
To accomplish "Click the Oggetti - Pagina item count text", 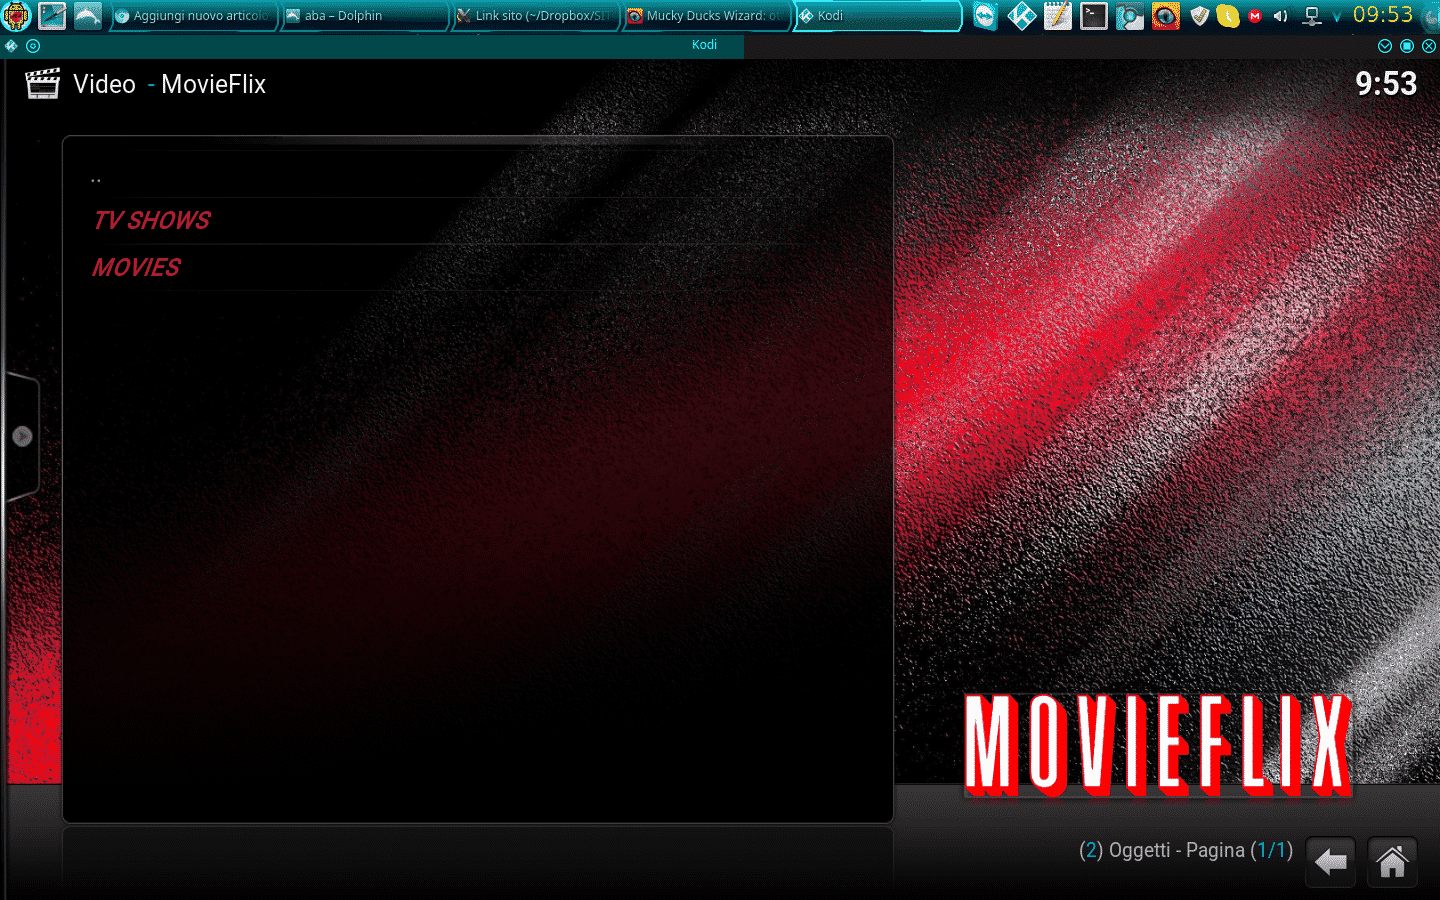I will [1186, 851].
